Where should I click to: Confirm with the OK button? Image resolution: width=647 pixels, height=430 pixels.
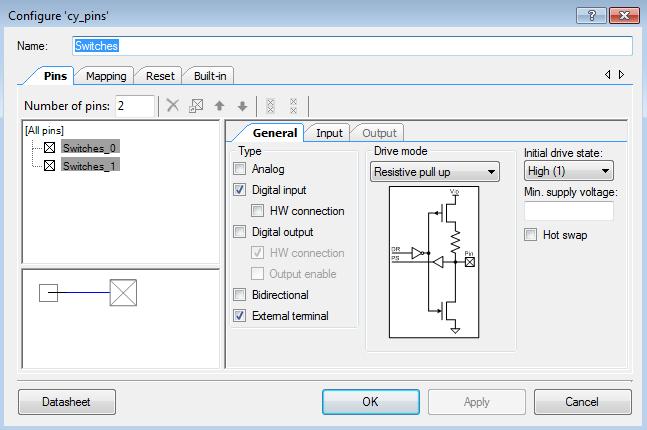pos(371,402)
